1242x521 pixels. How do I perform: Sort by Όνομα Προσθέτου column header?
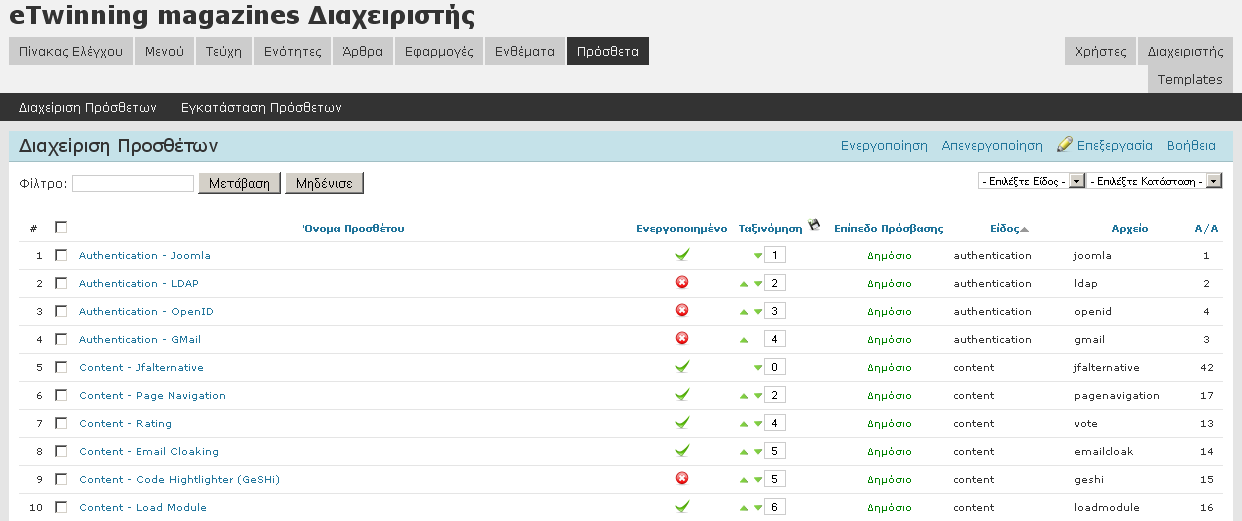(x=353, y=228)
